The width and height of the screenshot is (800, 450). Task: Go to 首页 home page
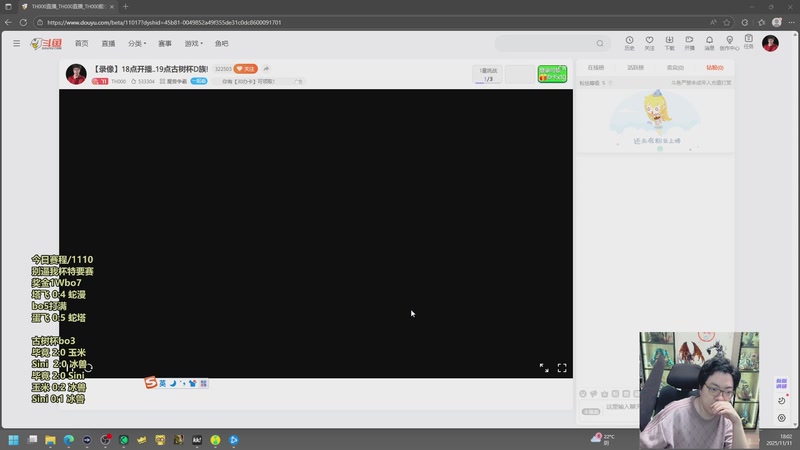[82, 44]
